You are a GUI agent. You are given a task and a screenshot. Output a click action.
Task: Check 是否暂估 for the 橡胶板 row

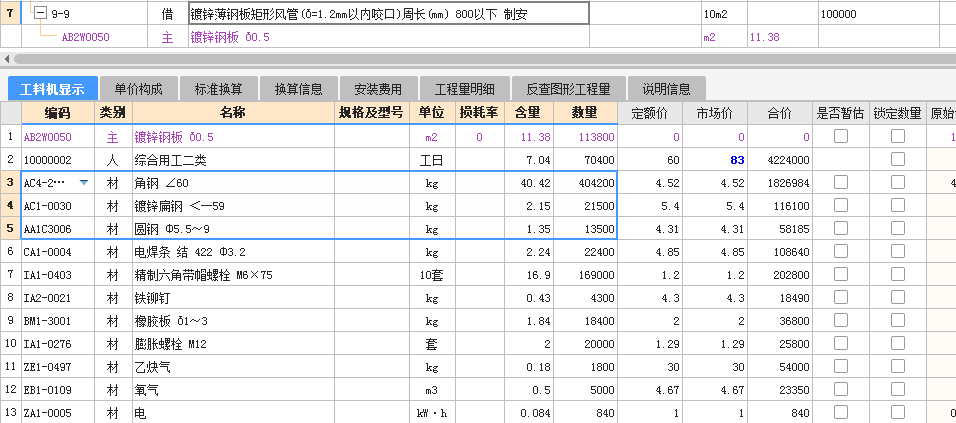point(841,320)
